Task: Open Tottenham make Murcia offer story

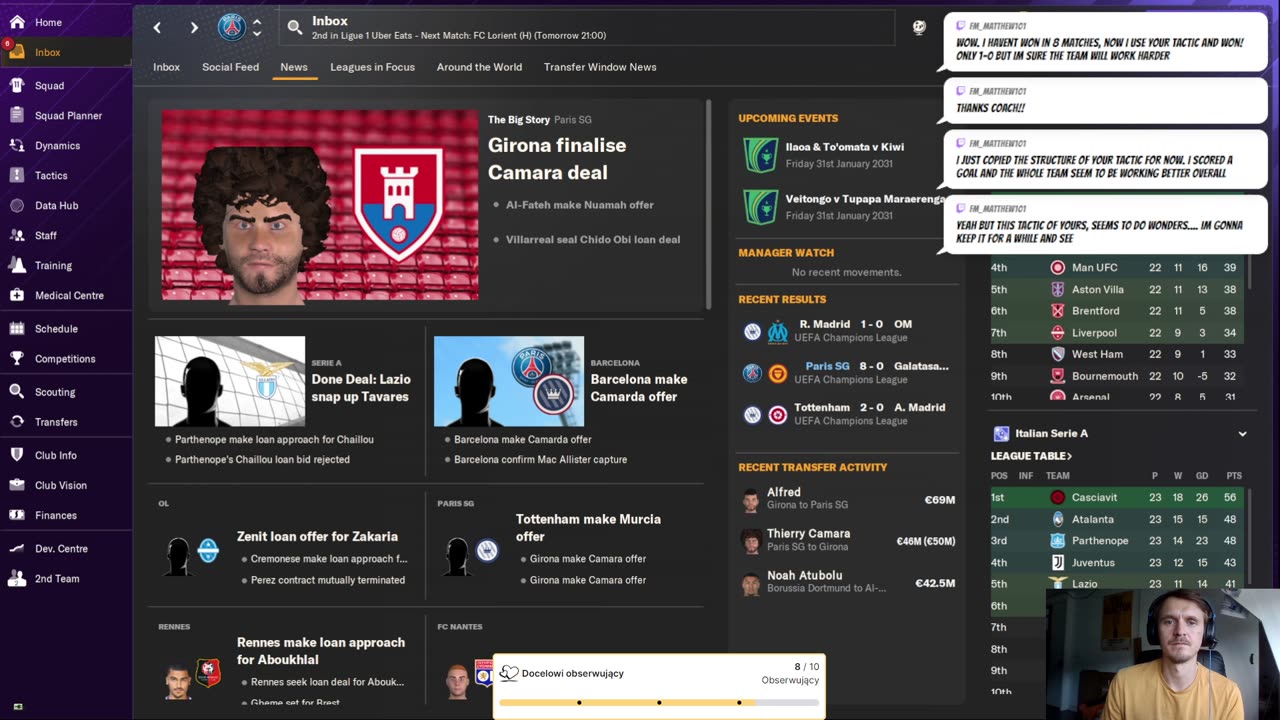Action: (x=588, y=528)
